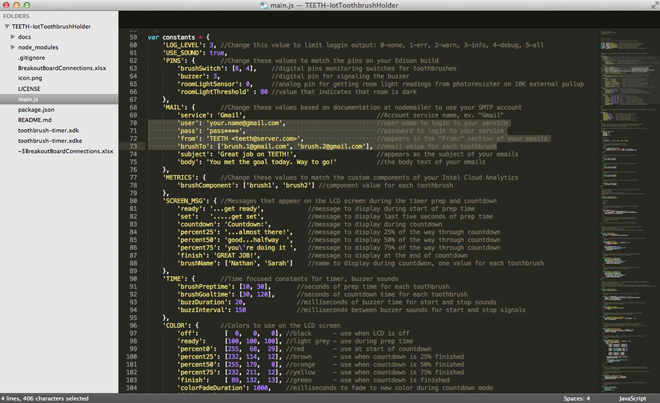660x403 pixels.
Task: Open toothbrush-timer.xdk file
Action: point(48,130)
